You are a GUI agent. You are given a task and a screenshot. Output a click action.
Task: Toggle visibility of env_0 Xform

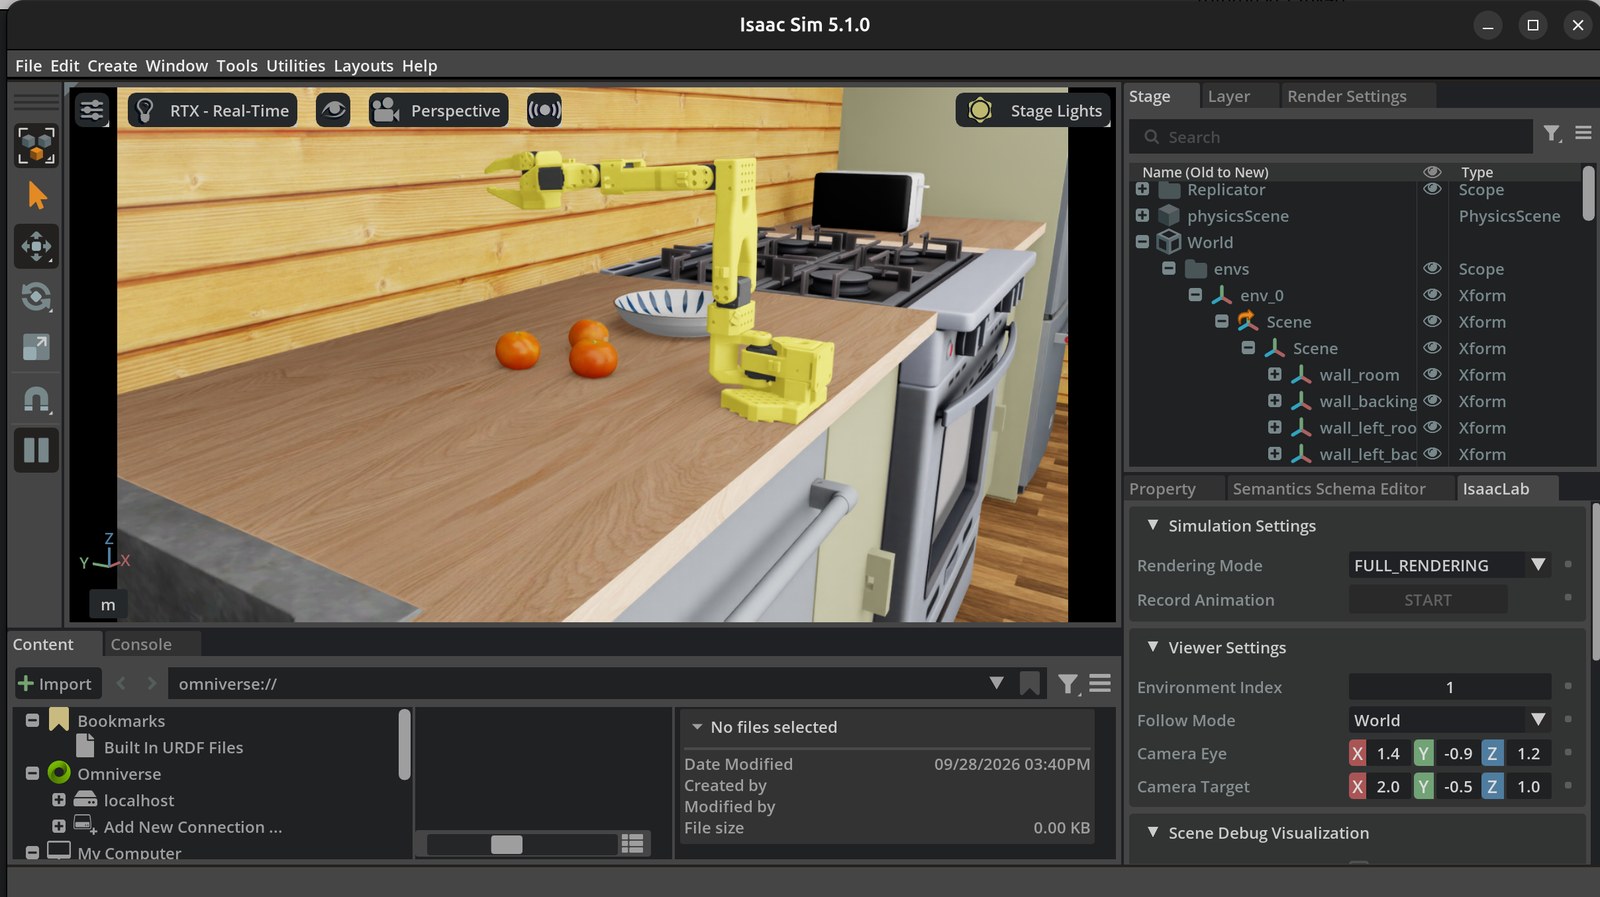[x=1432, y=295]
